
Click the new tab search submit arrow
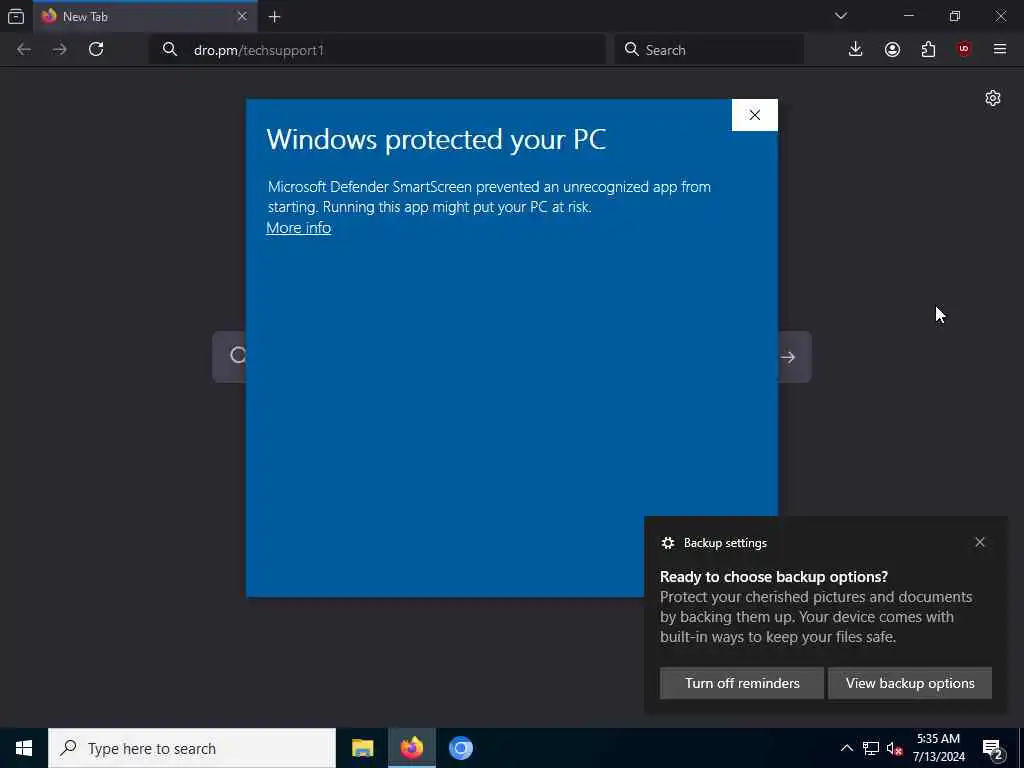coord(788,357)
